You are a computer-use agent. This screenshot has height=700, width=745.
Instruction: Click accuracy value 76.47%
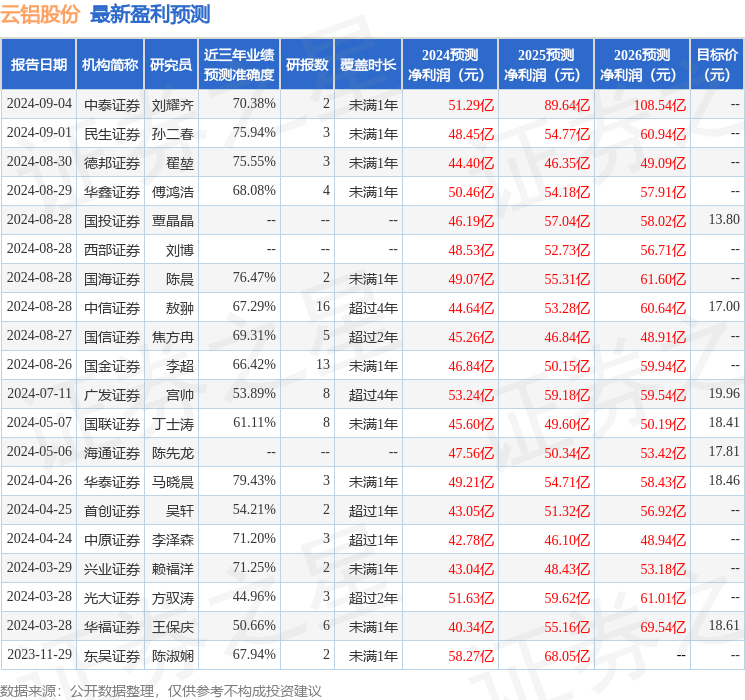click(x=254, y=278)
